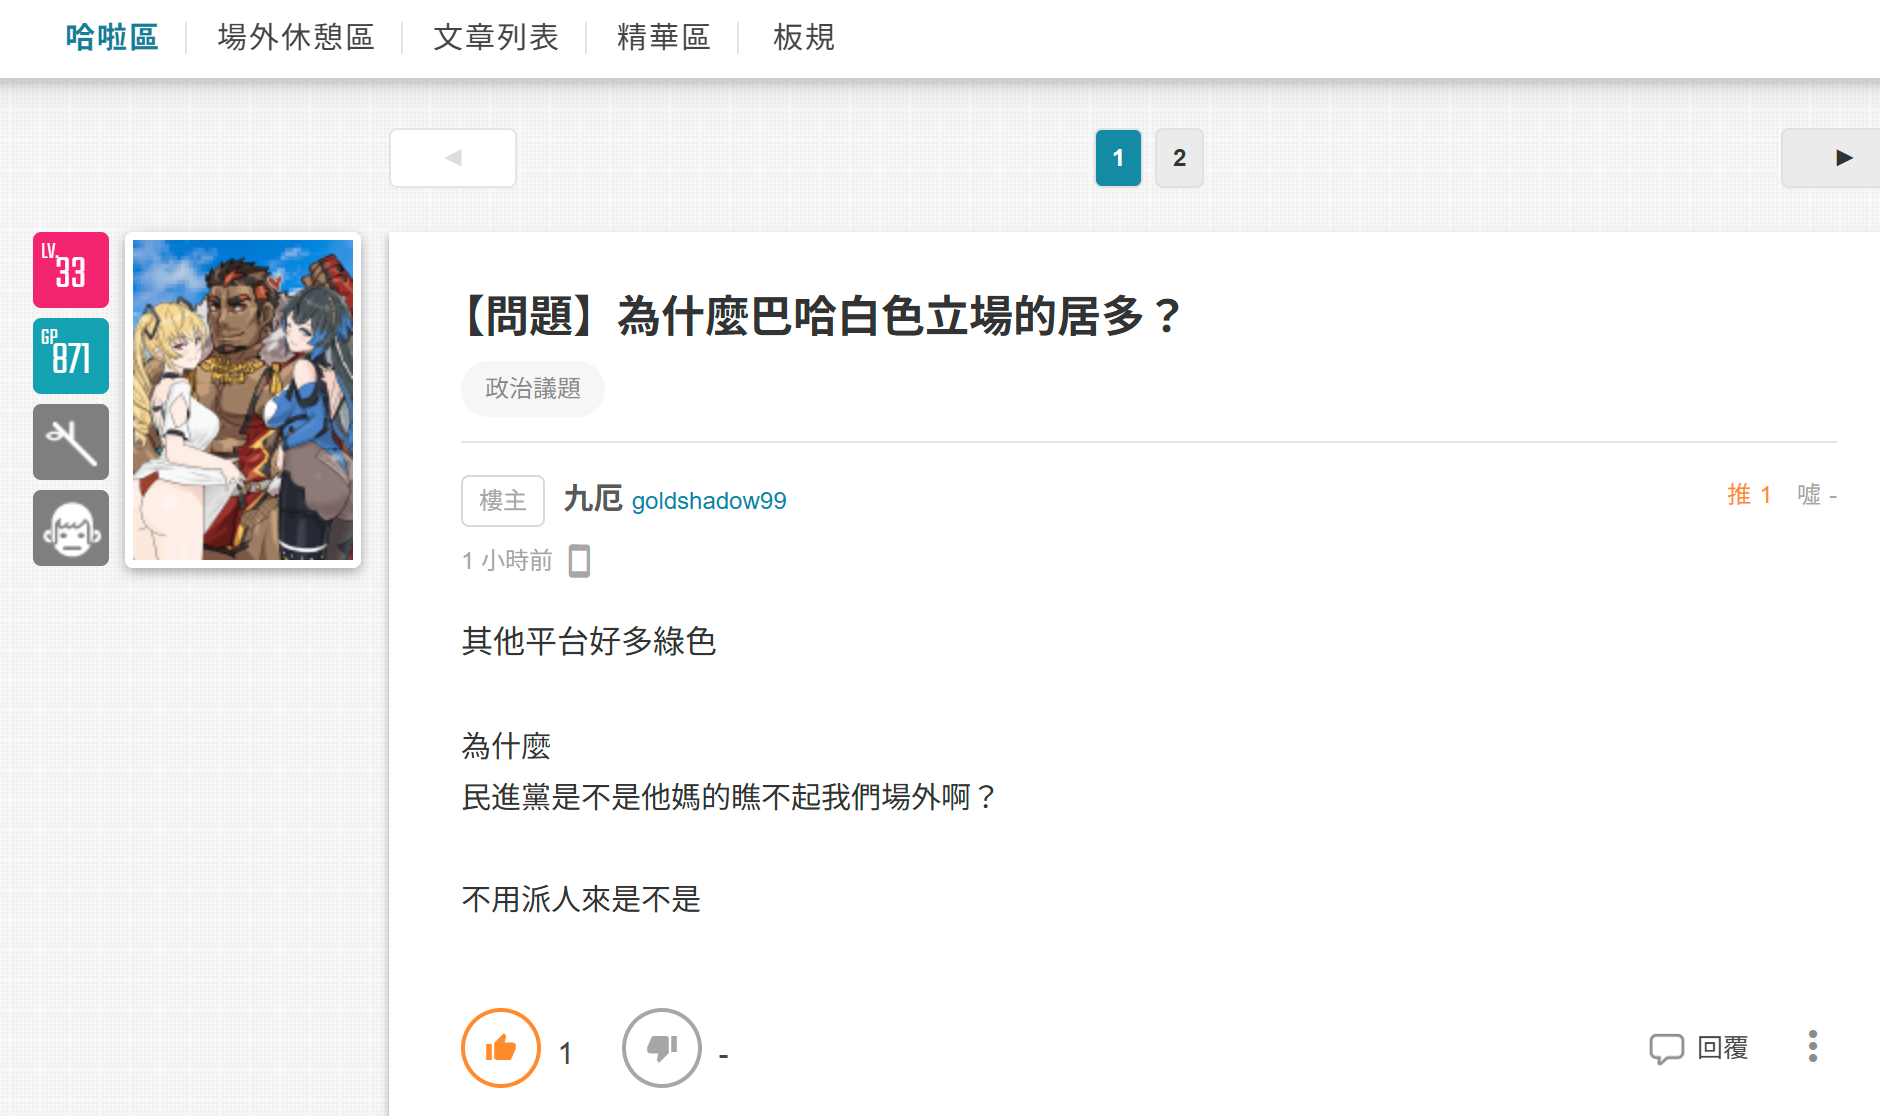Click the gray thumbs-down dislike button
The height and width of the screenshot is (1116, 1880).
(x=662, y=1048)
